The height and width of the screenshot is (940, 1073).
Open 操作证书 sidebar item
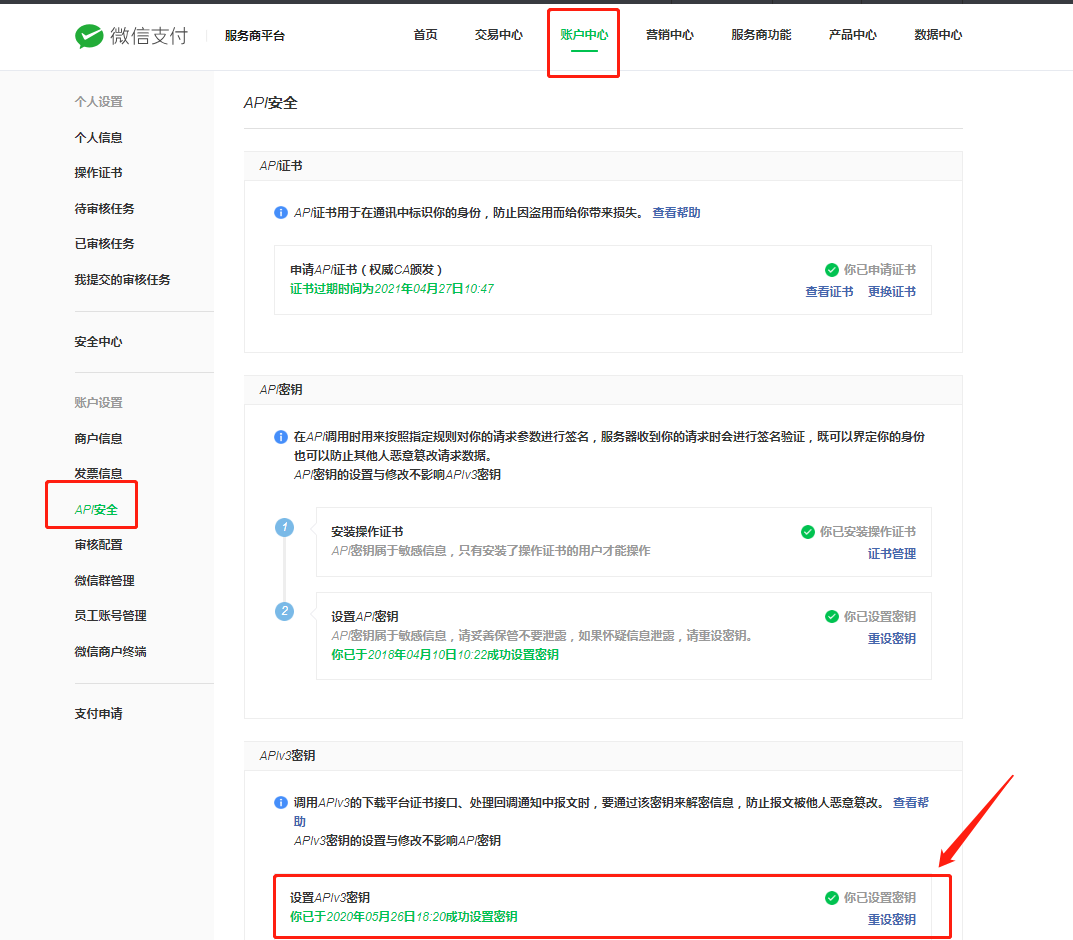(99, 172)
